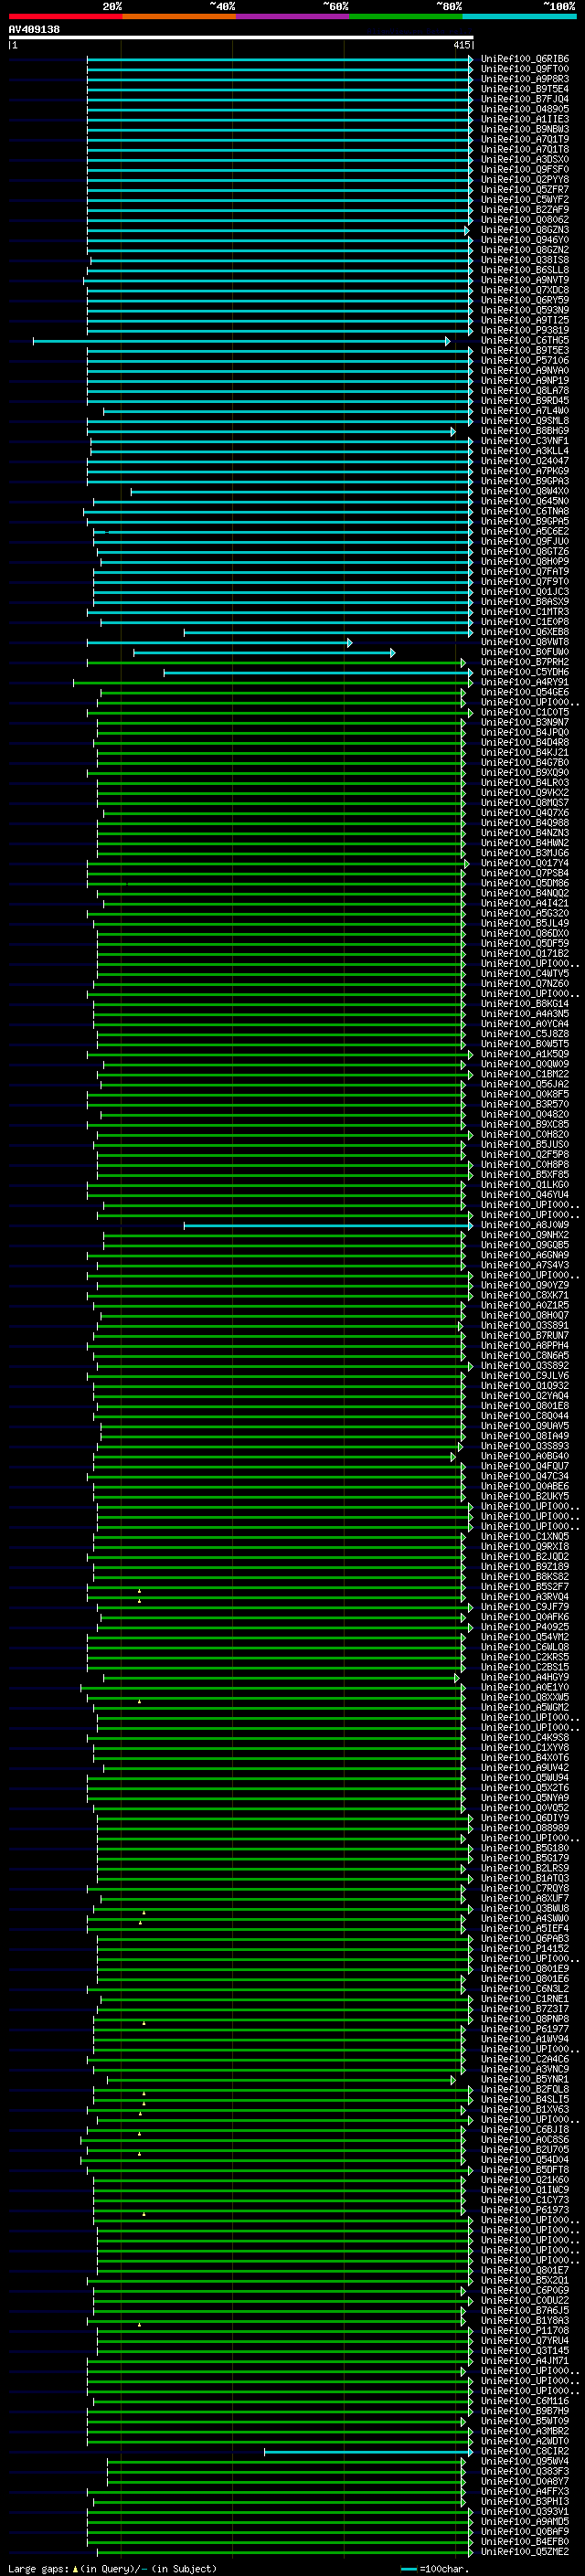
Task: Select the UniRef100_A1IIE3 hit label
Action: click(525, 119)
